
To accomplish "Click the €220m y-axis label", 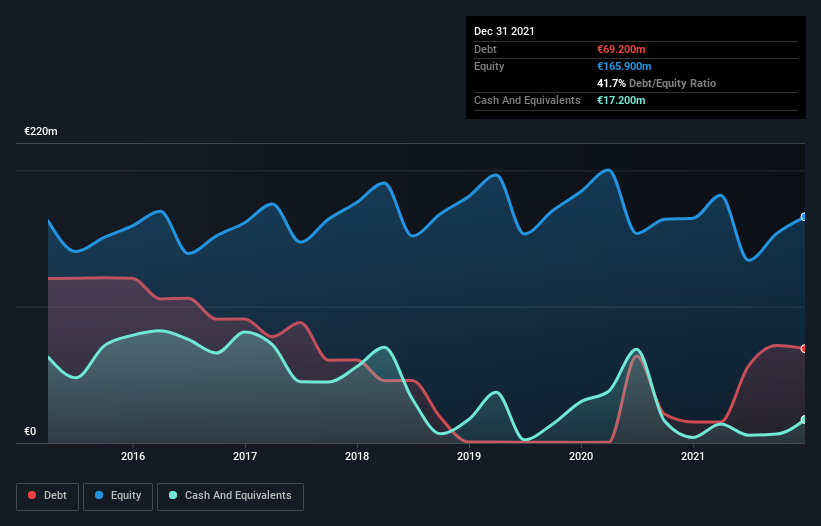I will point(41,131).
